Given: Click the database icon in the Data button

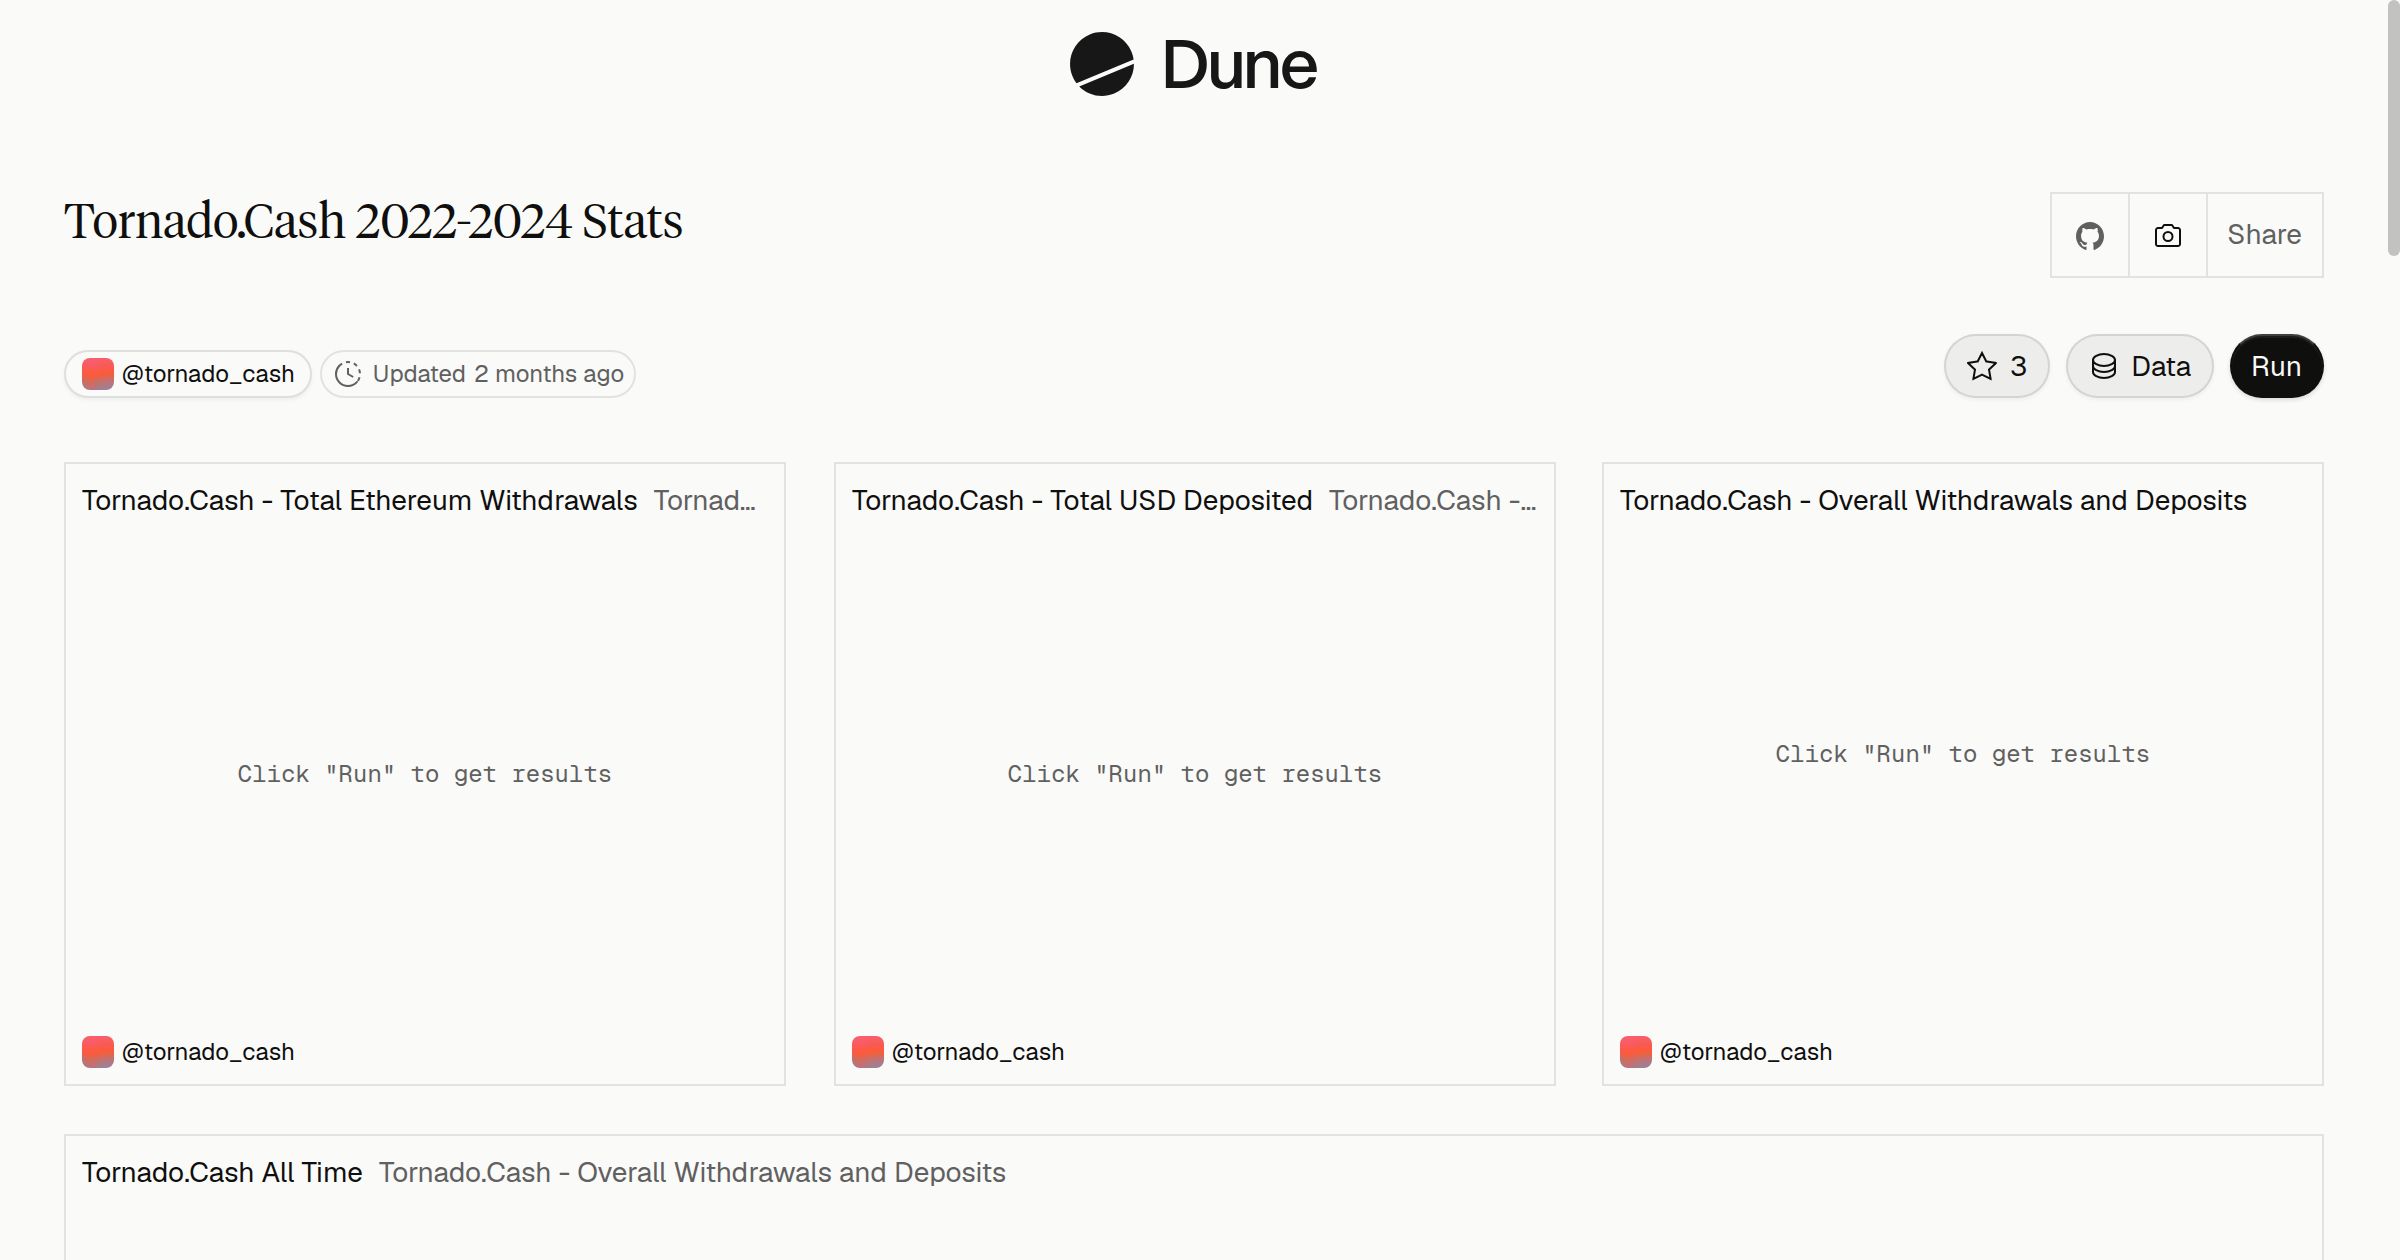Looking at the screenshot, I should coord(2104,366).
